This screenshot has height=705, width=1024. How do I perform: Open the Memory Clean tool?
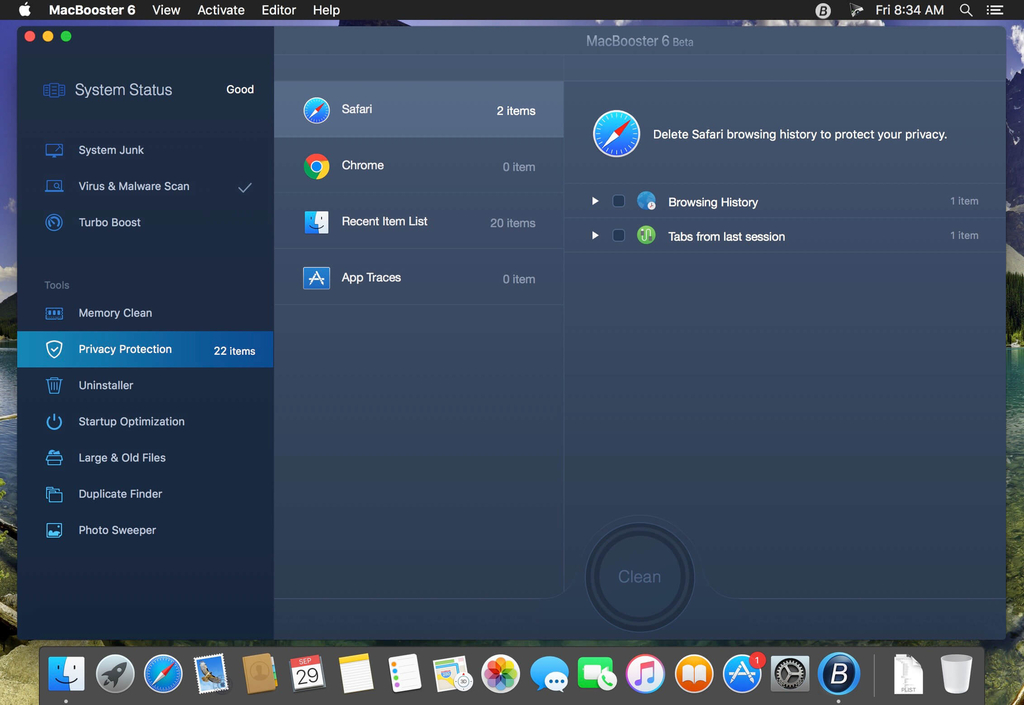click(x=115, y=313)
